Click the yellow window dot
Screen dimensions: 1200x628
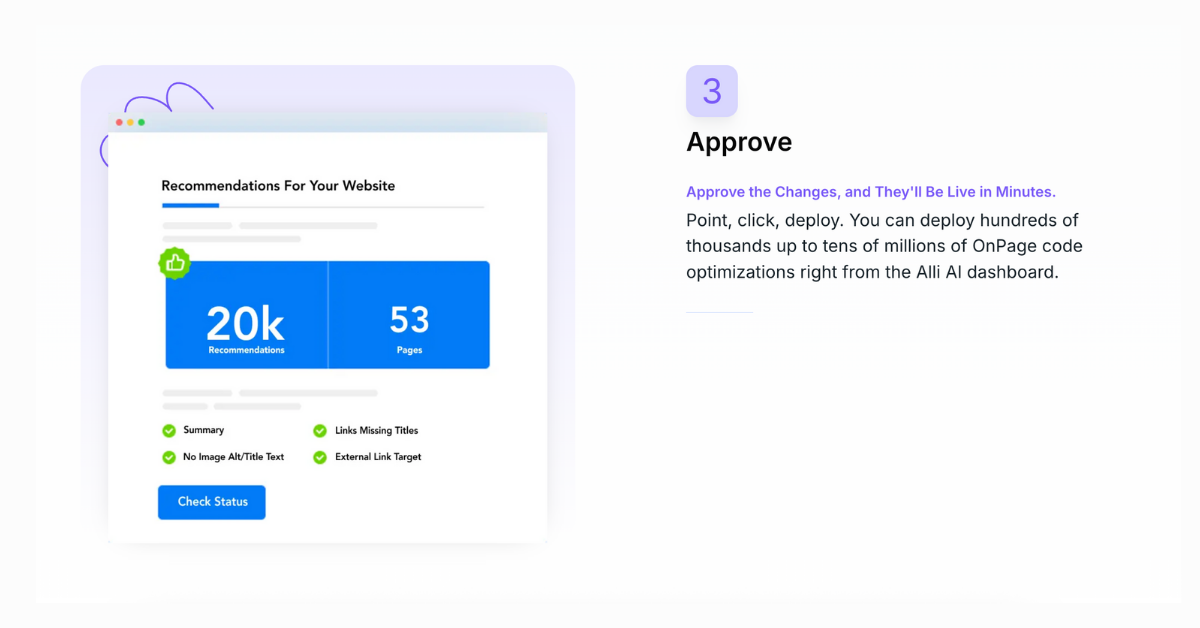click(130, 122)
